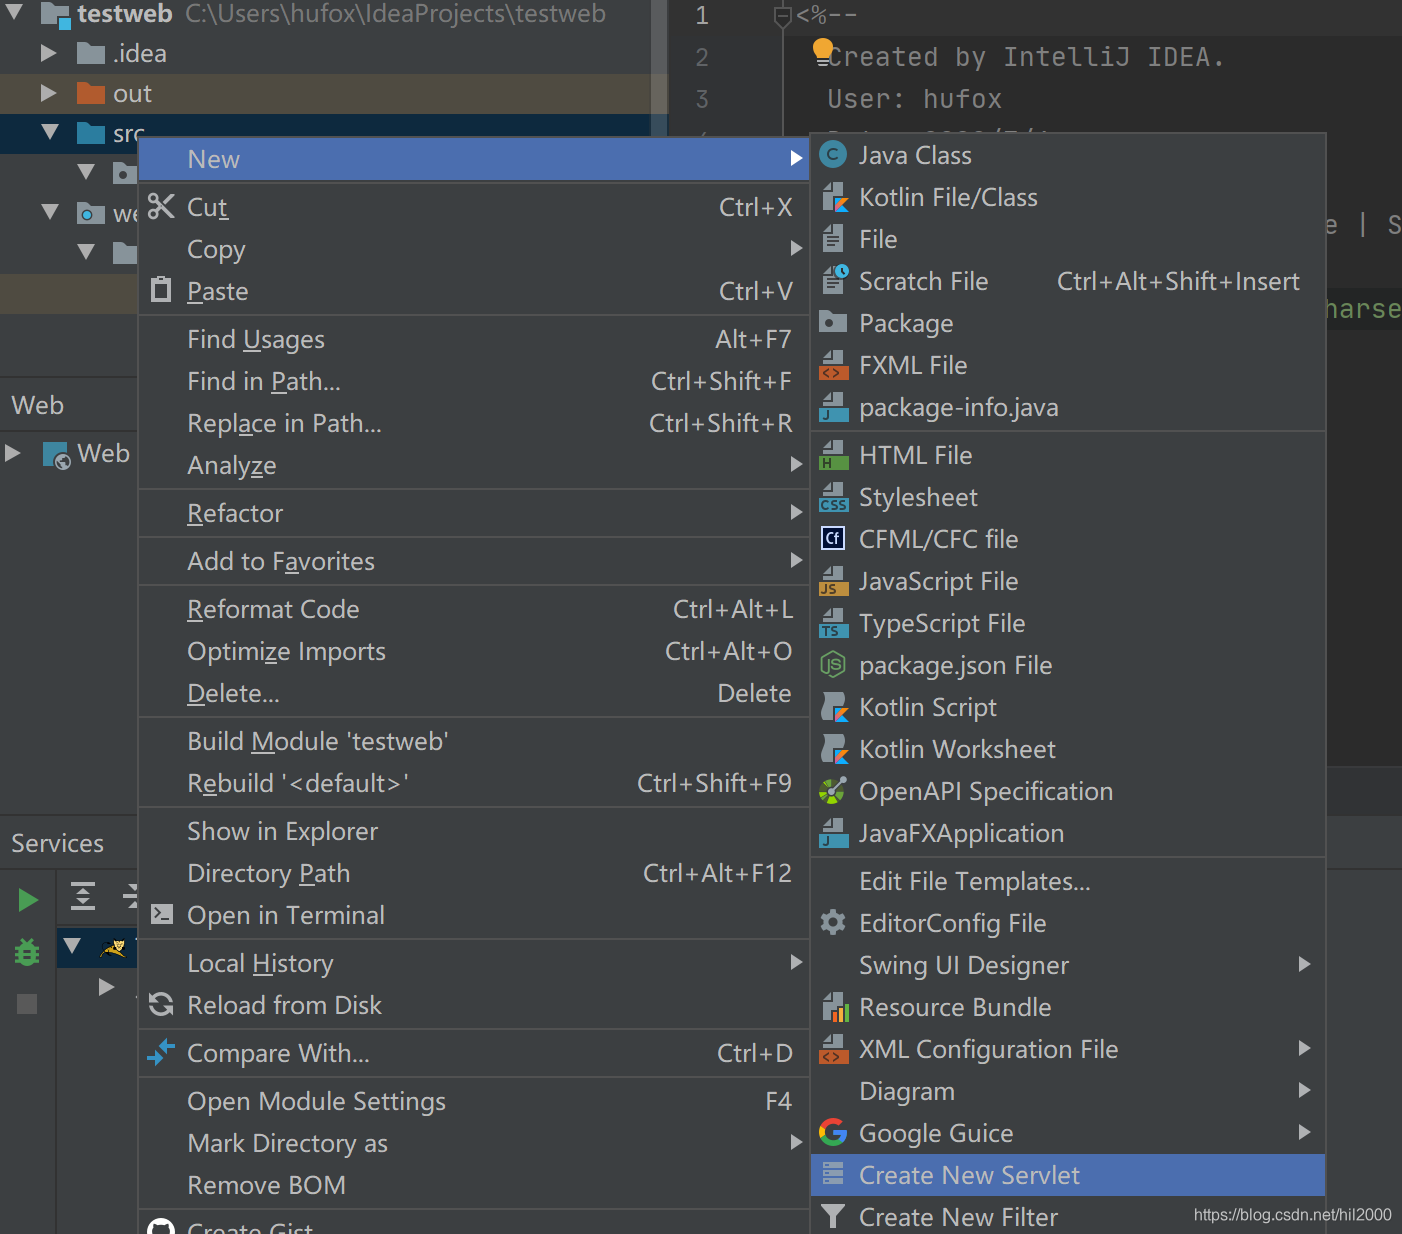Click the Cut scissors icon
The width and height of the screenshot is (1402, 1234).
(x=161, y=206)
